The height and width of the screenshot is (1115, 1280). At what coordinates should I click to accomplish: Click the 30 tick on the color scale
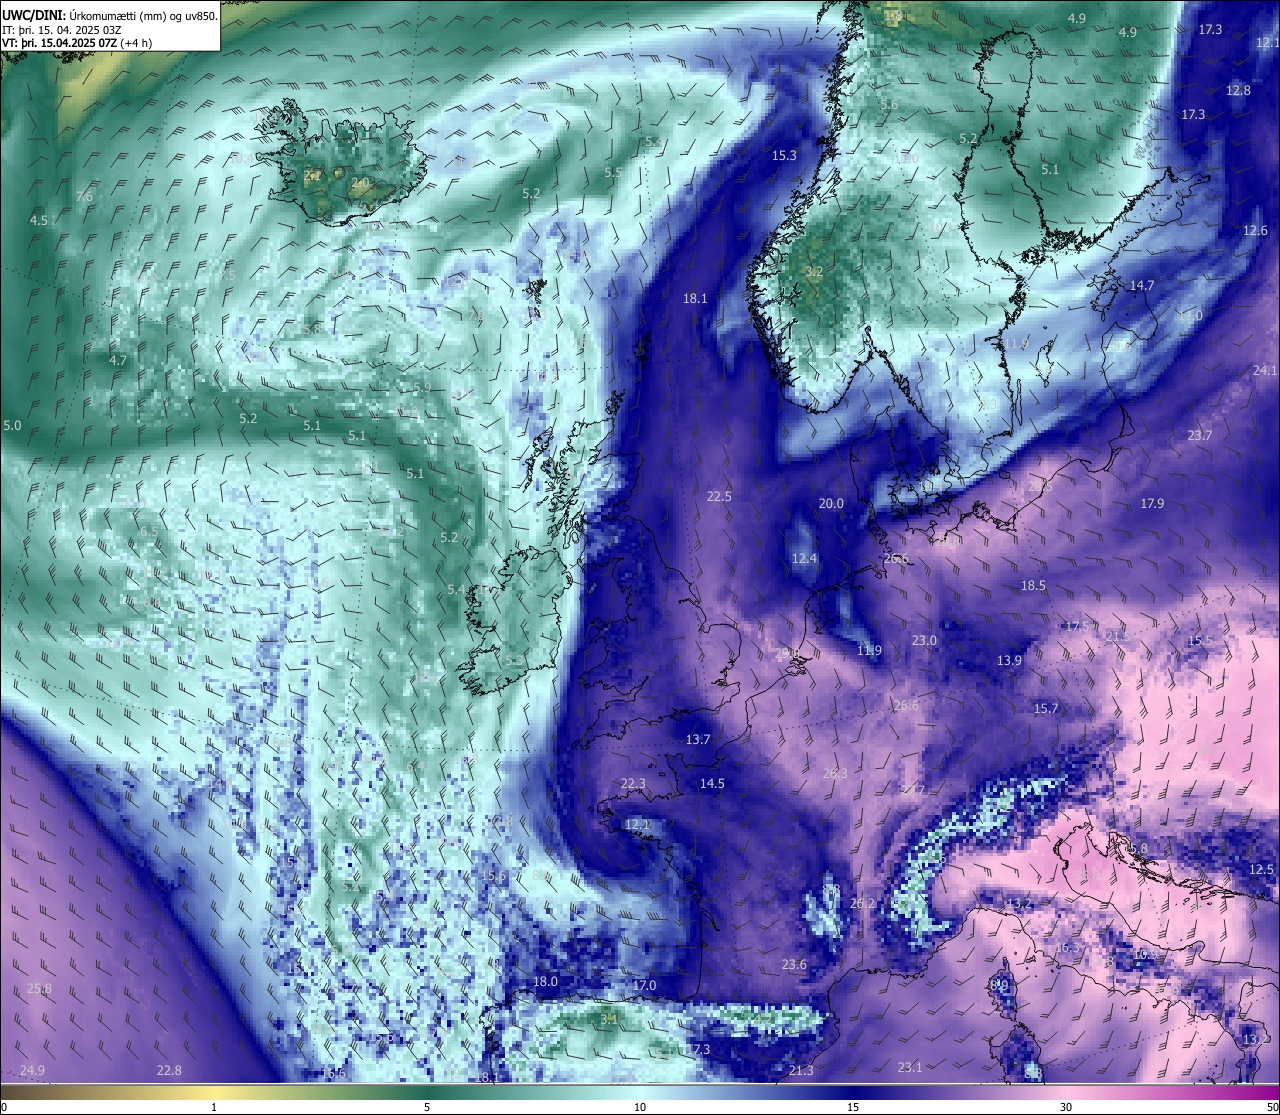1066,1107
